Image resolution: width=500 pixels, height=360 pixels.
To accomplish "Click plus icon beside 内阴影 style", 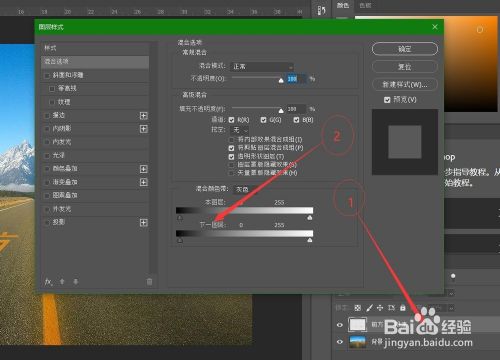I will 144,129.
